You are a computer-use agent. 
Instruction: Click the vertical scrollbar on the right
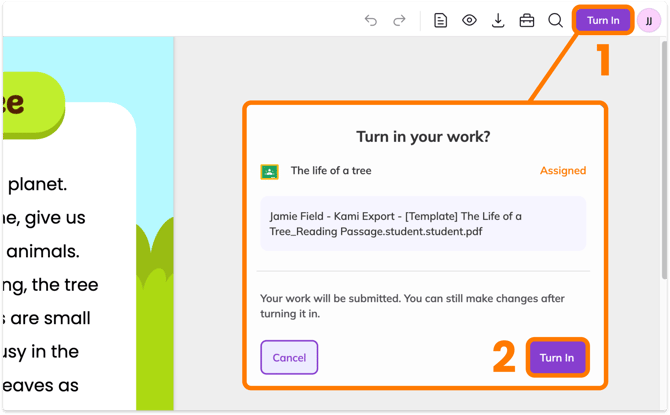664,161
